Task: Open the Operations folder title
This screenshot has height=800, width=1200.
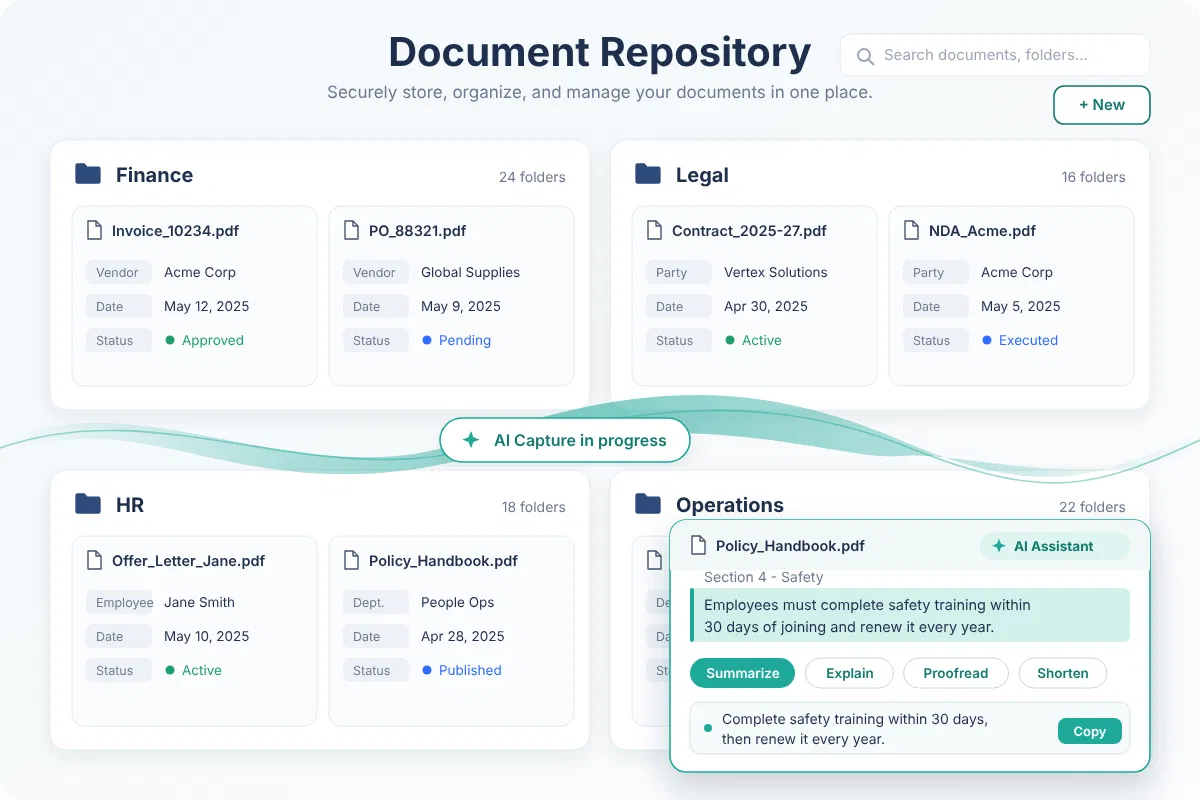Action: (730, 505)
